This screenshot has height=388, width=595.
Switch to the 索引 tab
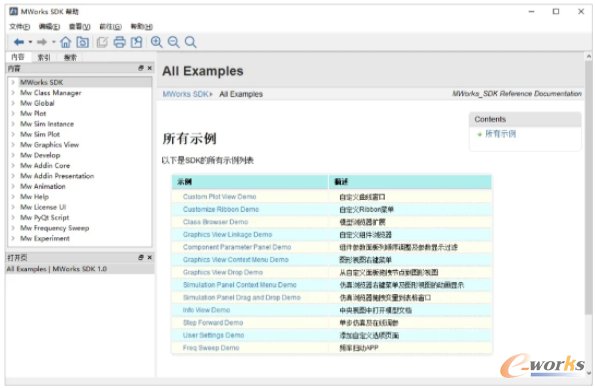(x=44, y=57)
